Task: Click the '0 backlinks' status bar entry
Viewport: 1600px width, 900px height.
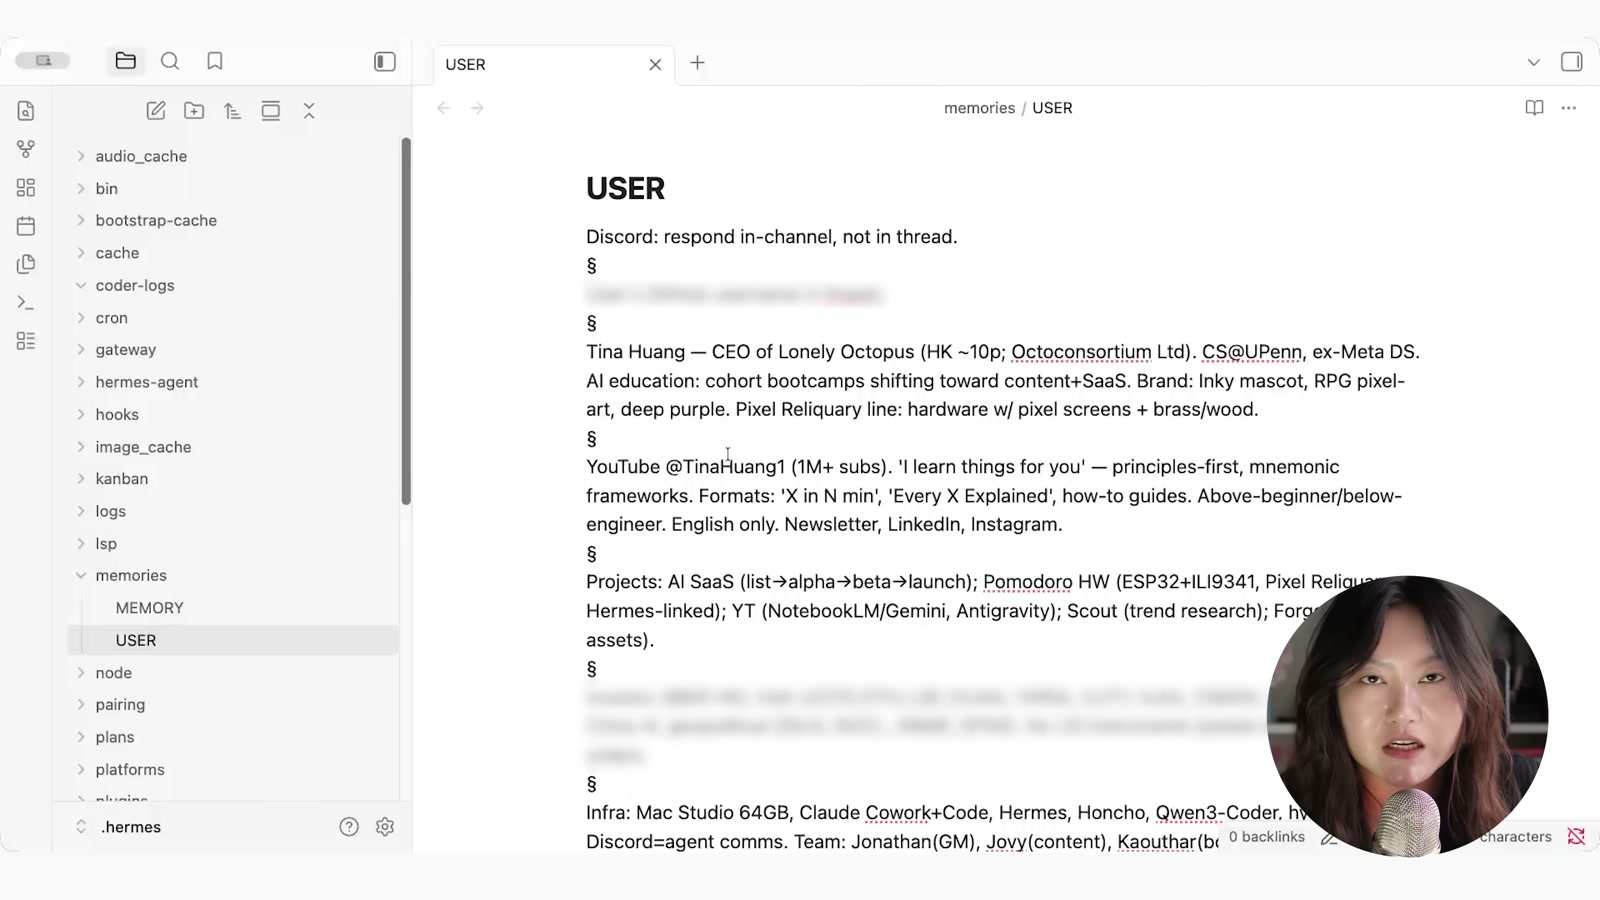Action: point(1266,837)
